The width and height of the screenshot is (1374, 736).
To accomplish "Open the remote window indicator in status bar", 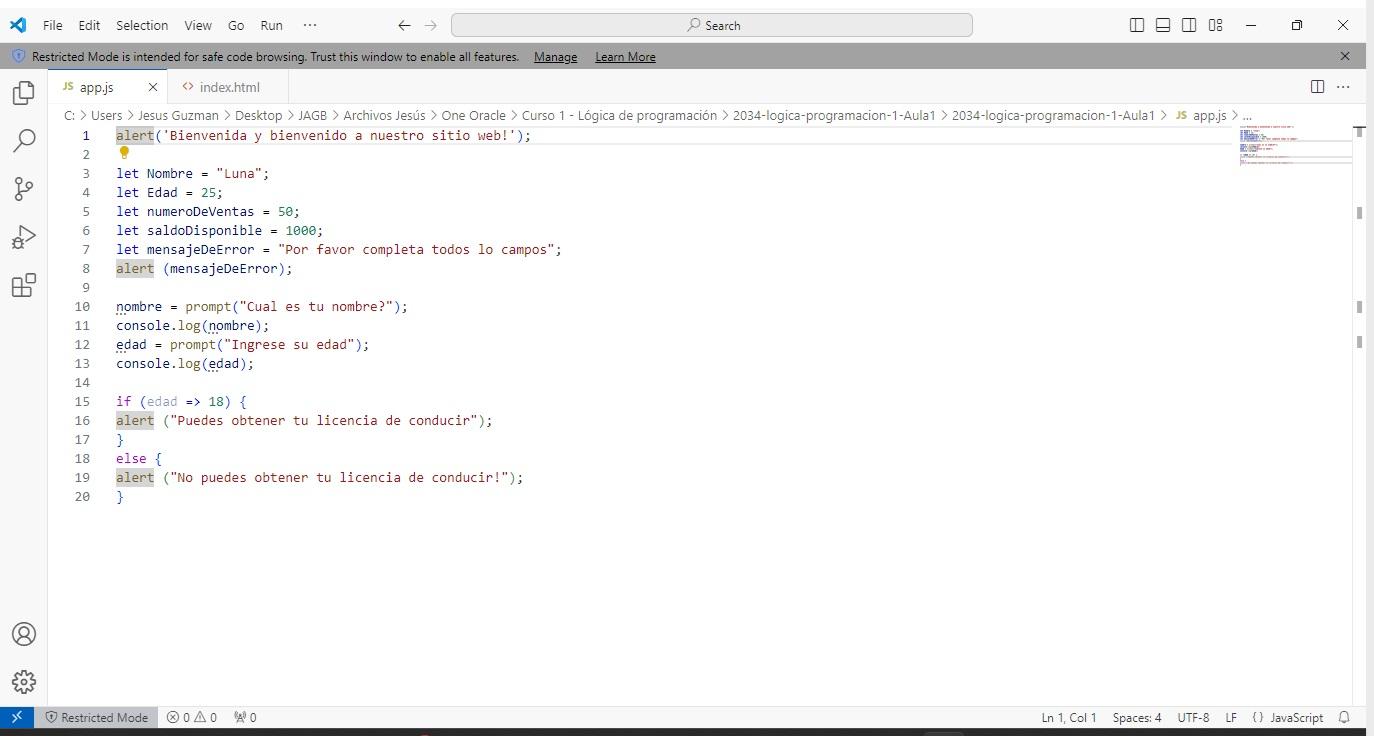I will point(17,717).
